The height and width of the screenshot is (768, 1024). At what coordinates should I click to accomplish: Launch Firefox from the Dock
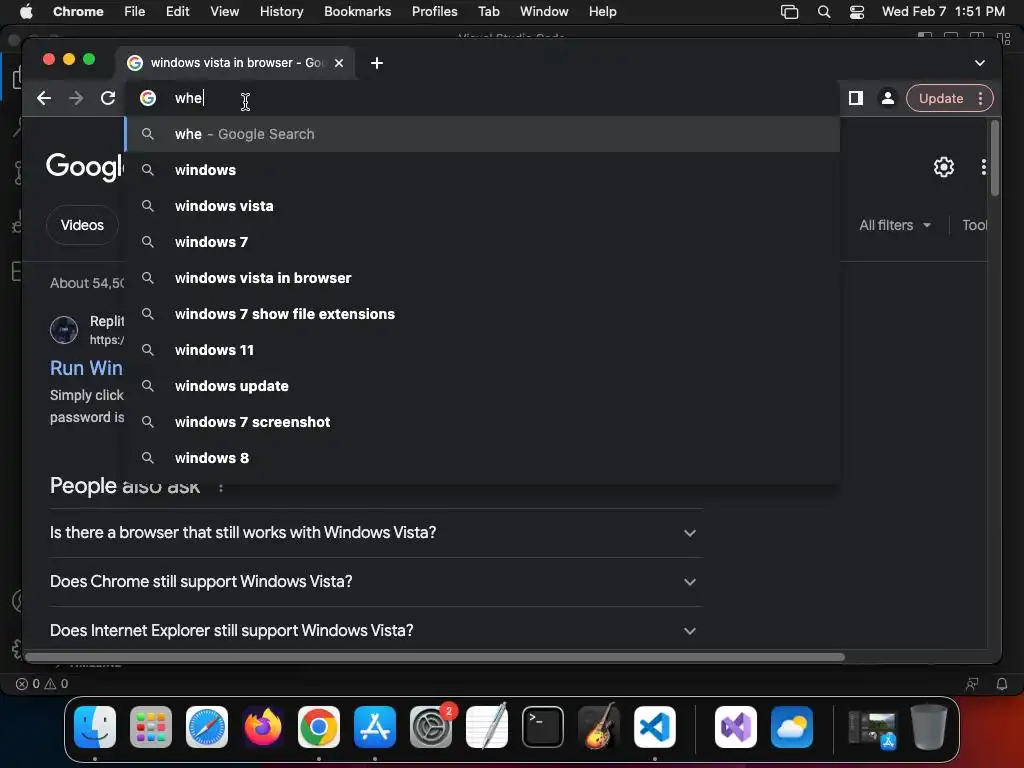click(x=263, y=726)
